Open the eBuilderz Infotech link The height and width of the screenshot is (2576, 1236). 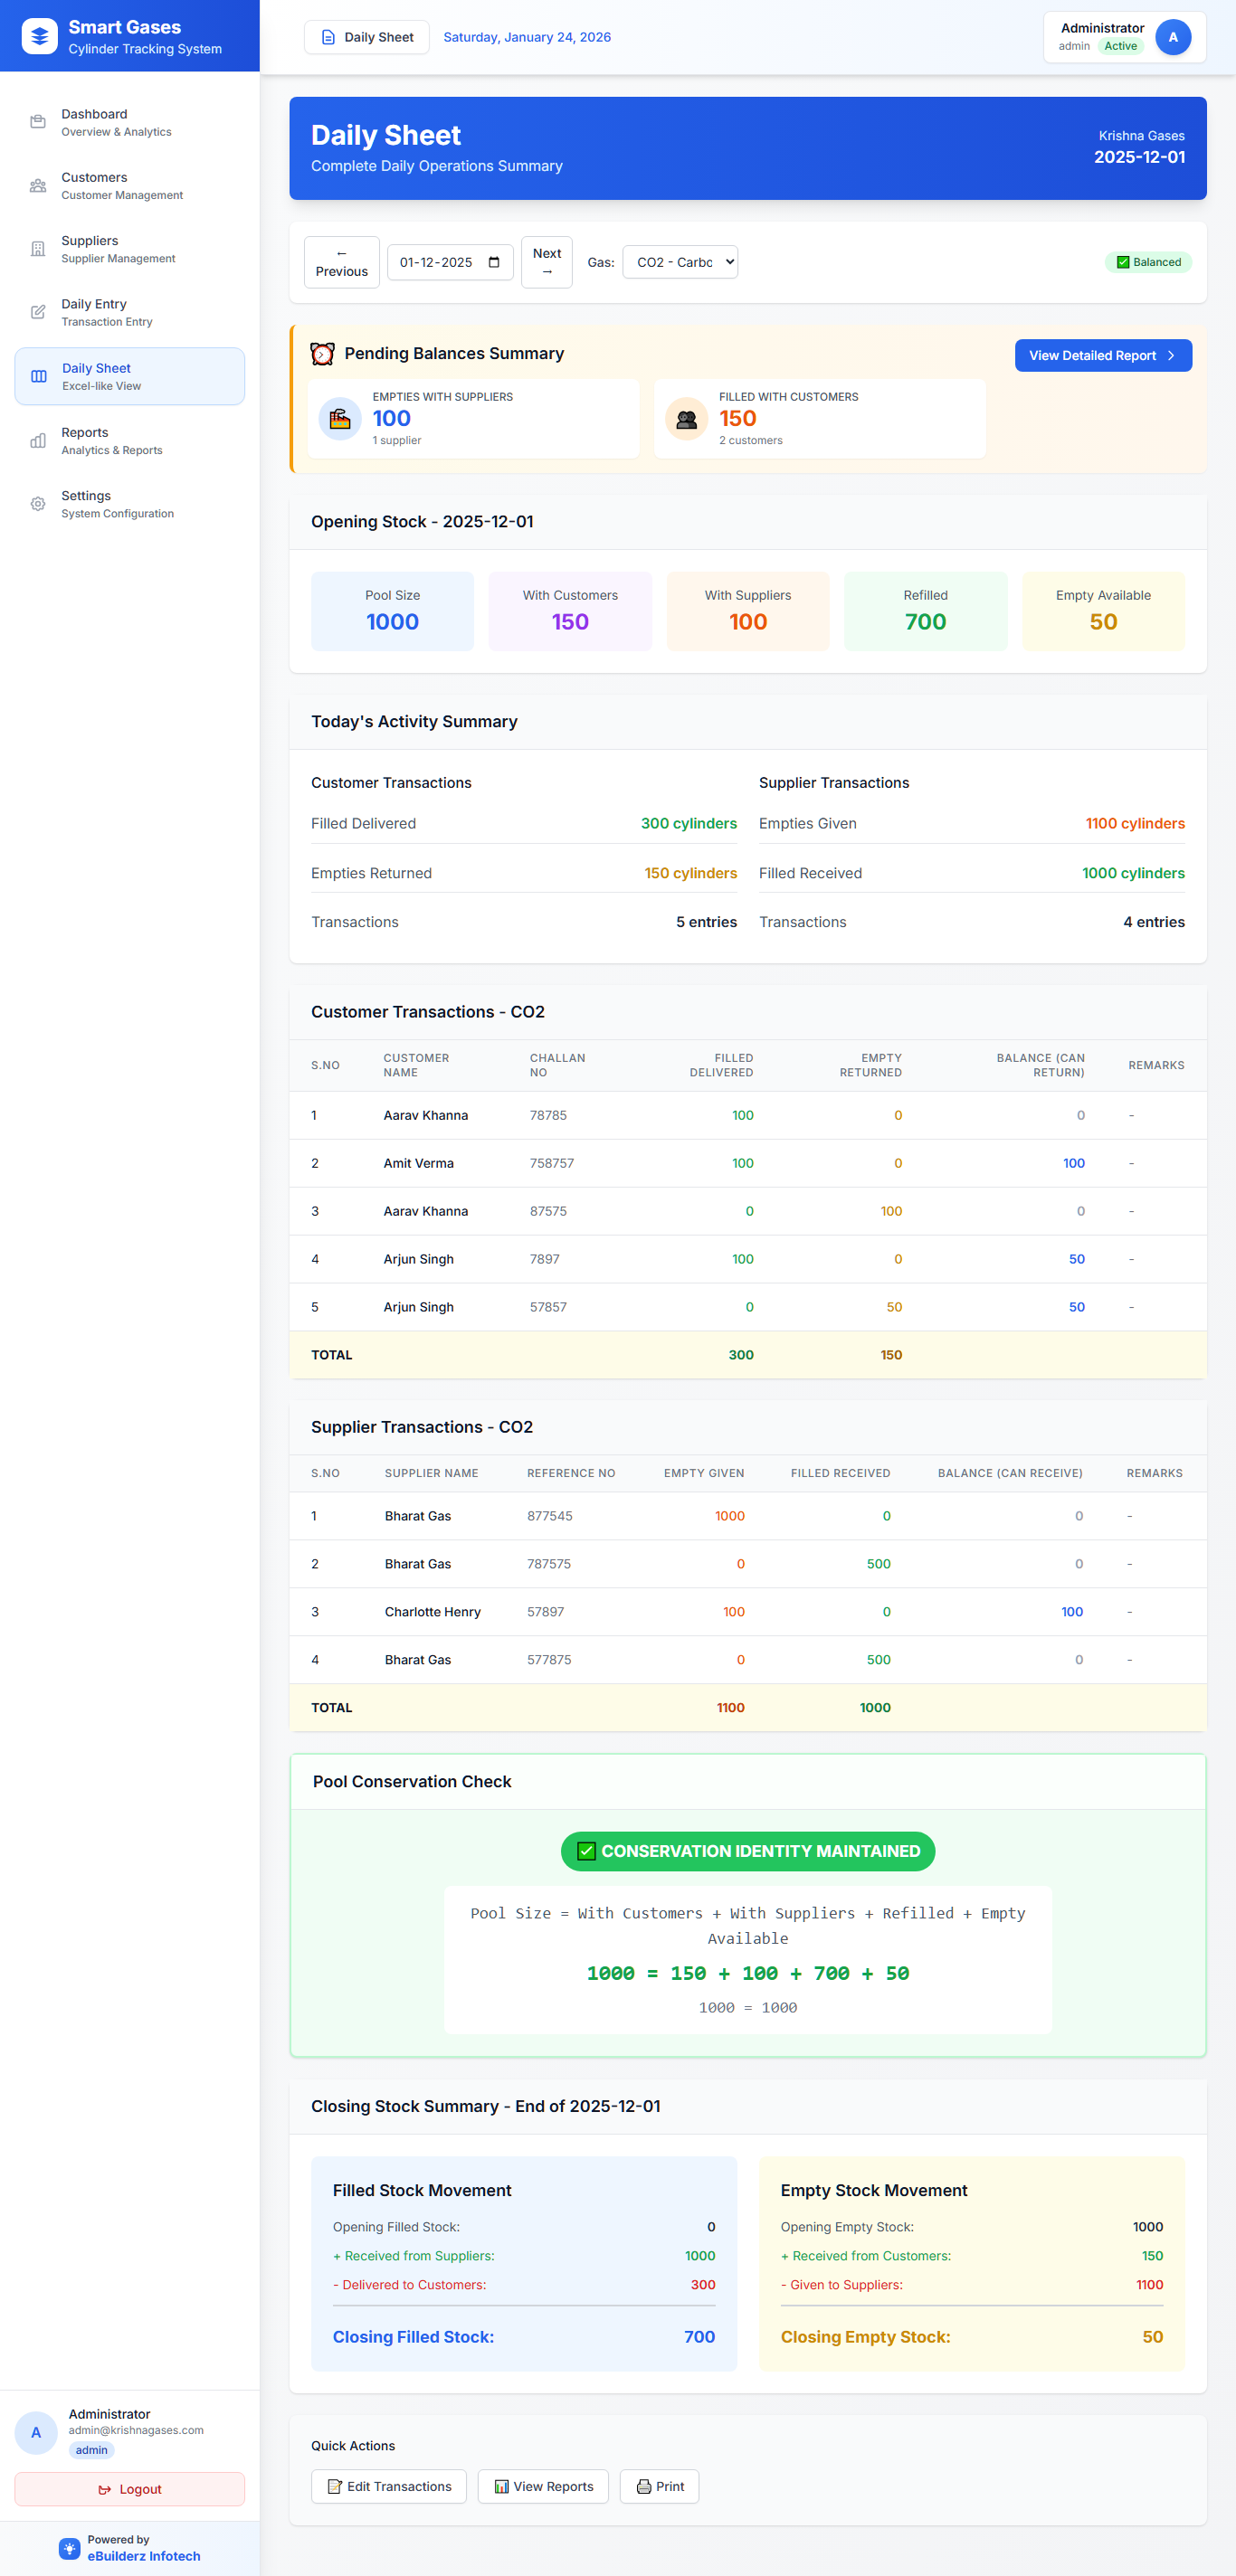click(144, 2556)
